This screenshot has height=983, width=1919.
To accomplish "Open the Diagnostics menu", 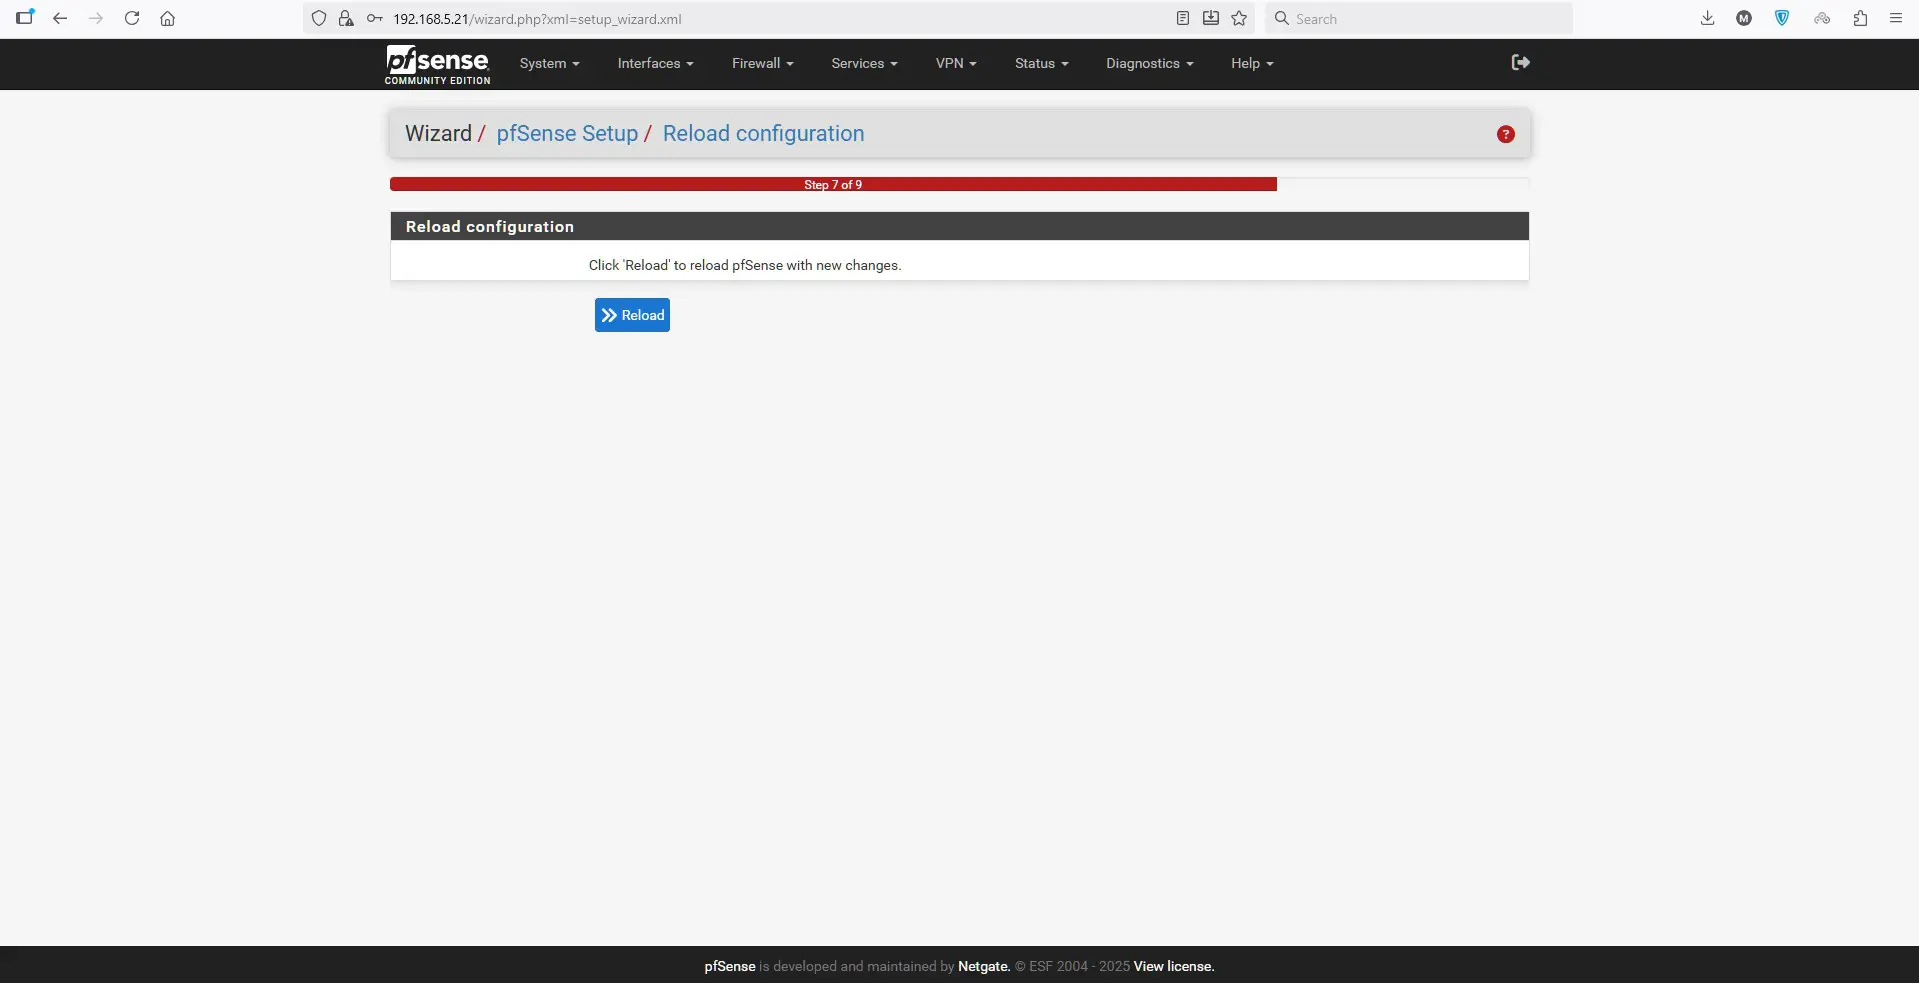I will (1149, 63).
